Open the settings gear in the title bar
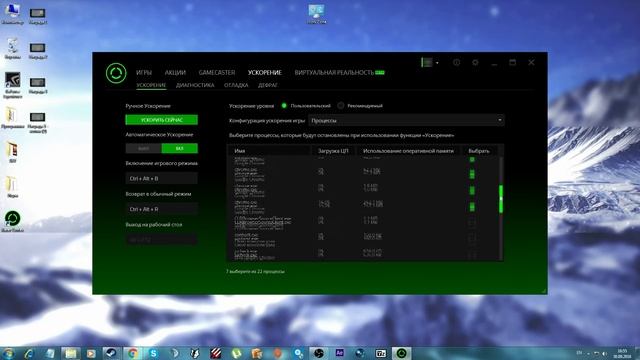Screen dimensions: 640x360 [x=475, y=62]
